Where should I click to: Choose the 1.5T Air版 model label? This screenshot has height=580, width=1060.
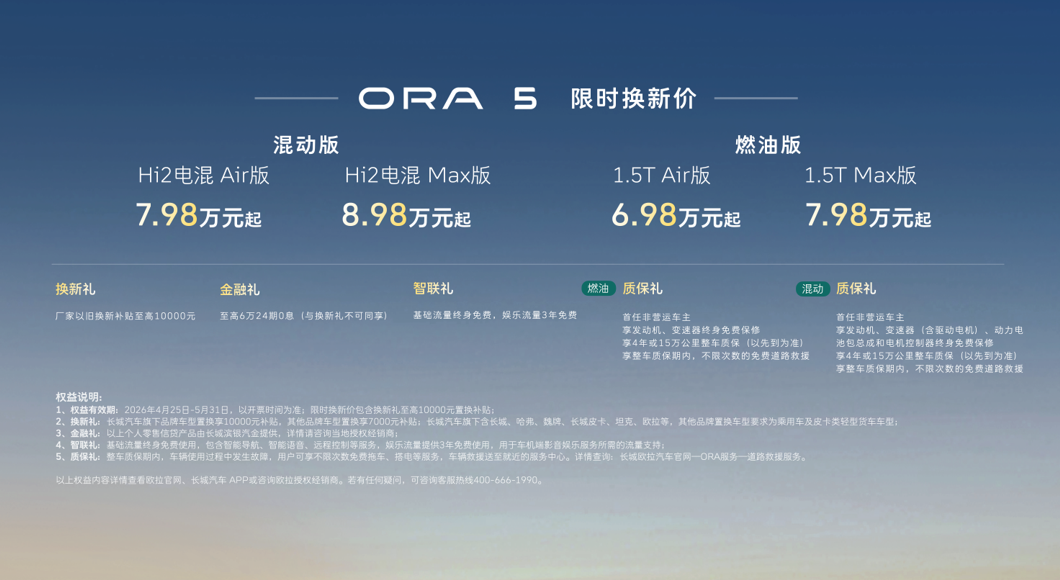pyautogui.click(x=661, y=176)
